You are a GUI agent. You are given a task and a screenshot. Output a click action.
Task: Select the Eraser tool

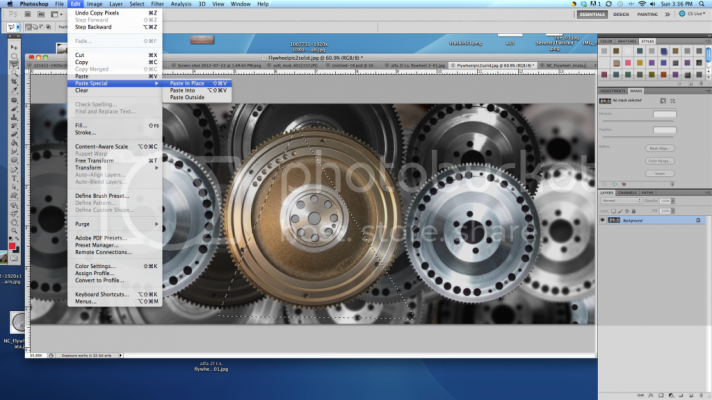(14, 134)
